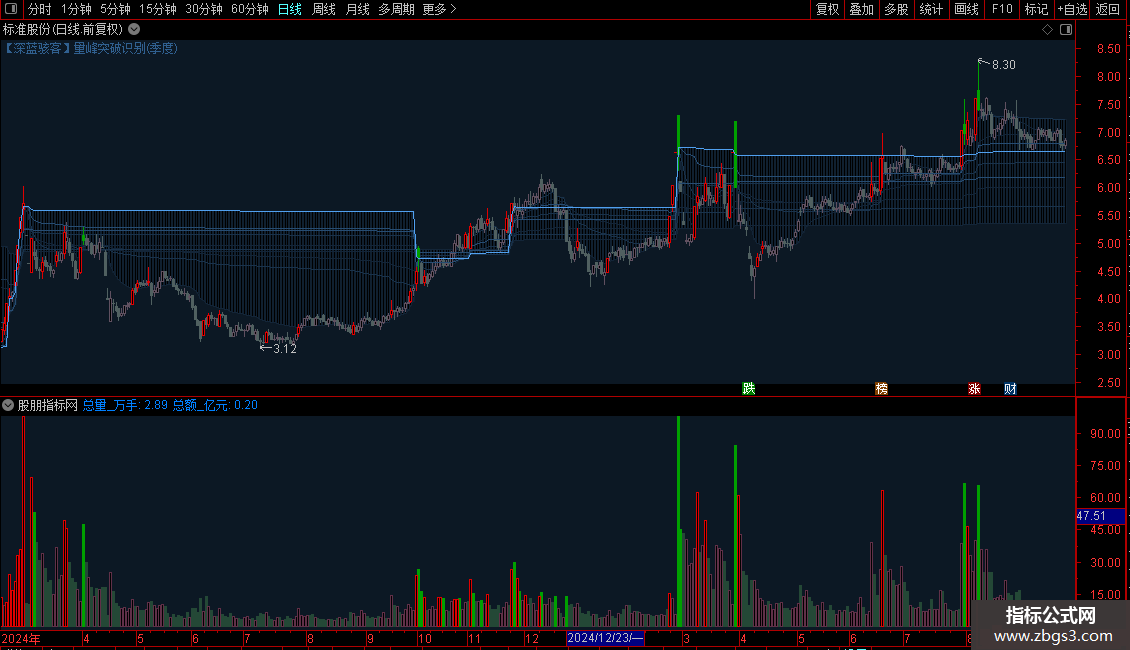Click the 总量_万手: 2.89 readout
Screen dimensions: 1130x650
(125, 405)
